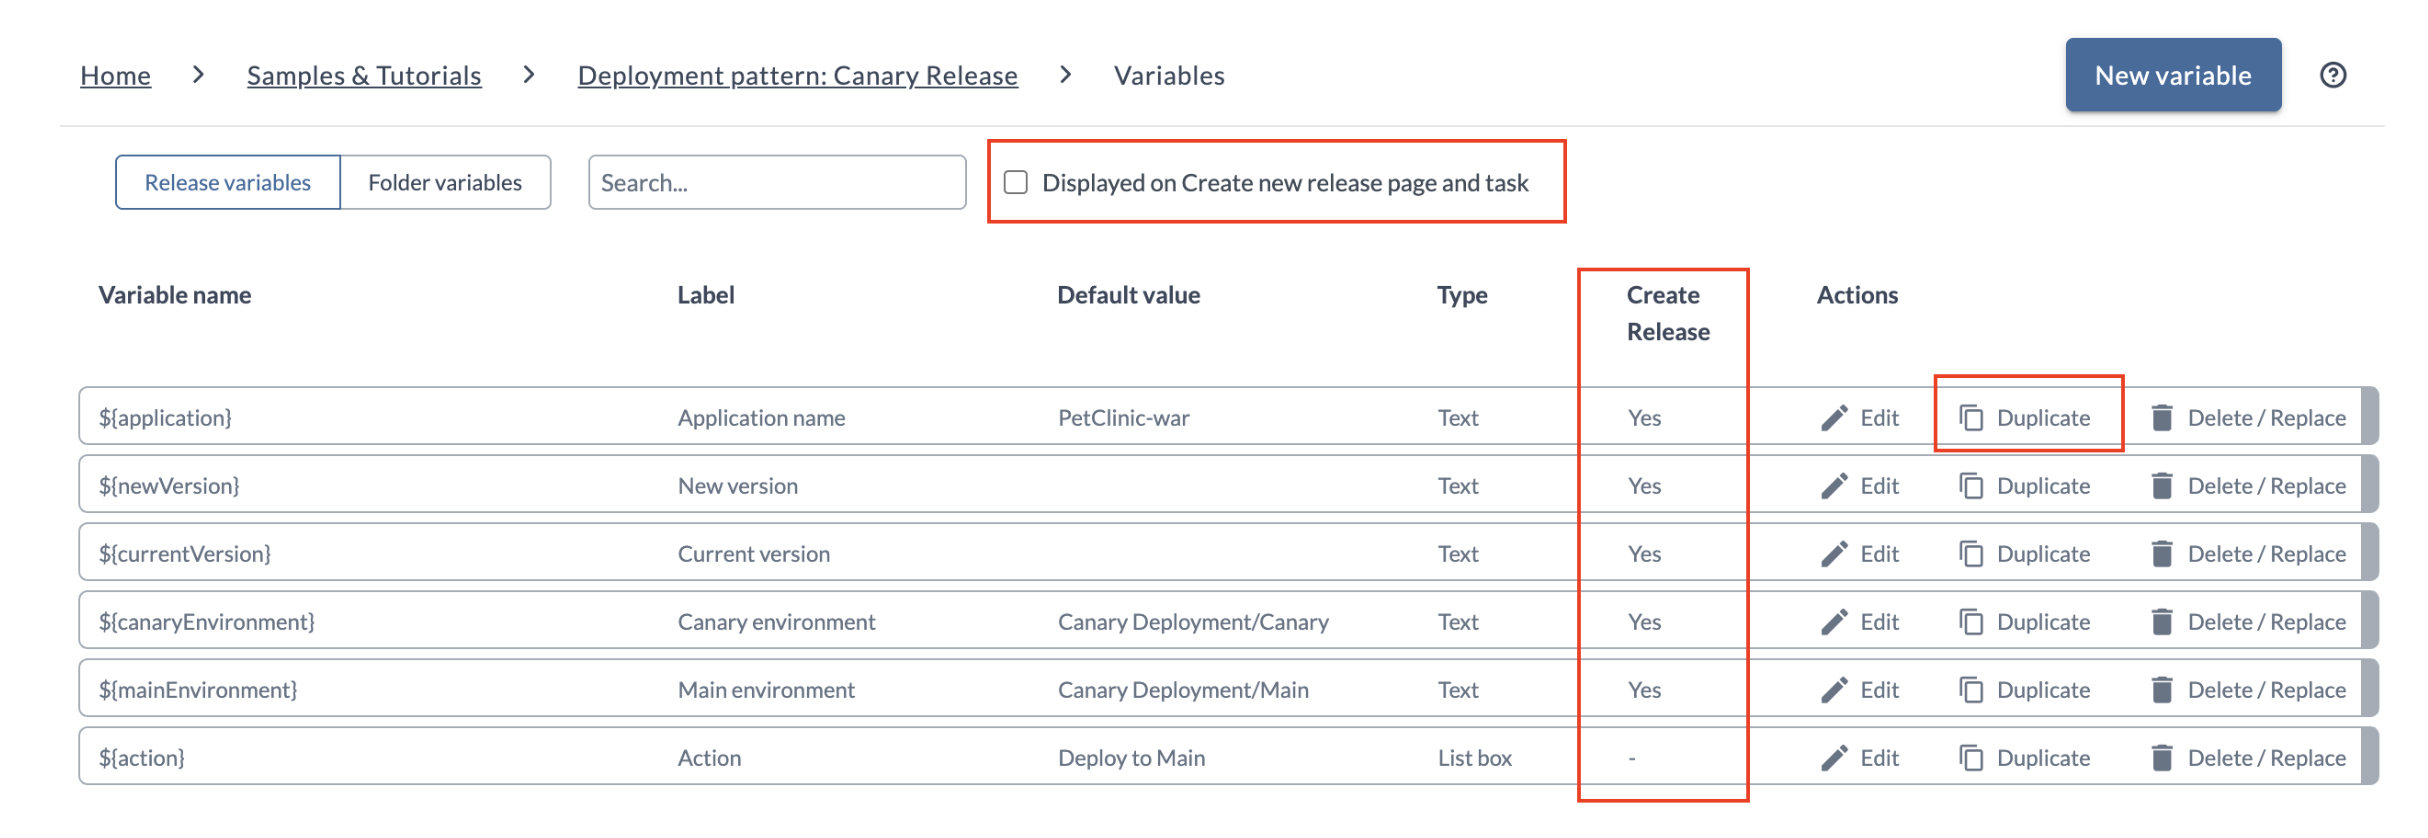Click copy icon in ${application} row
Screen dimensions: 2428x838
click(x=1971, y=418)
